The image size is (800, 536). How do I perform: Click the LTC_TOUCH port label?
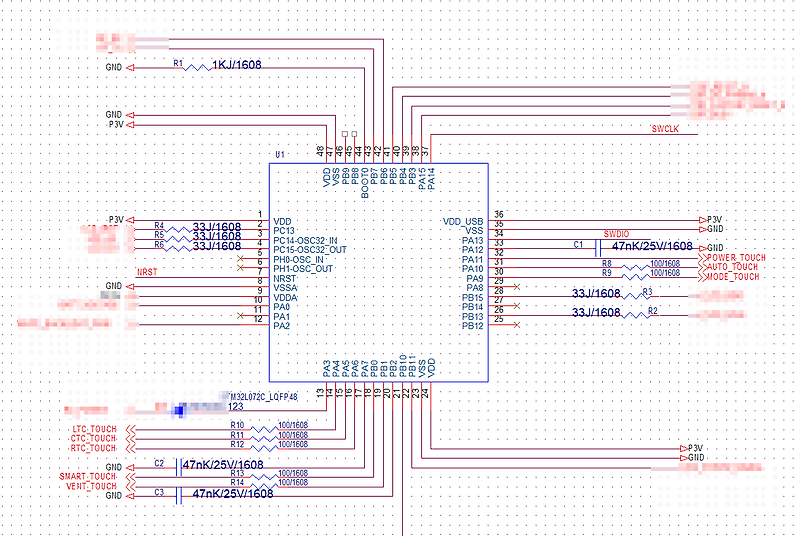(94, 429)
